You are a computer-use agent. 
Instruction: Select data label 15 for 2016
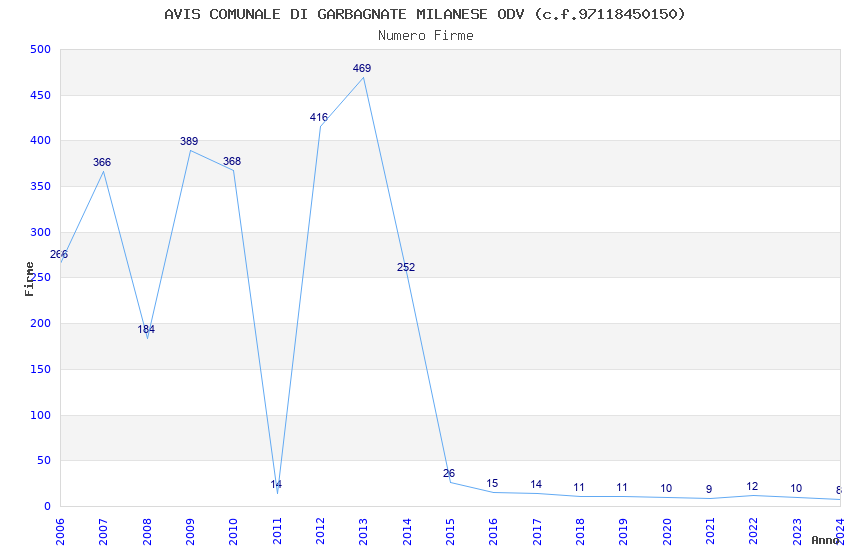[492, 483]
